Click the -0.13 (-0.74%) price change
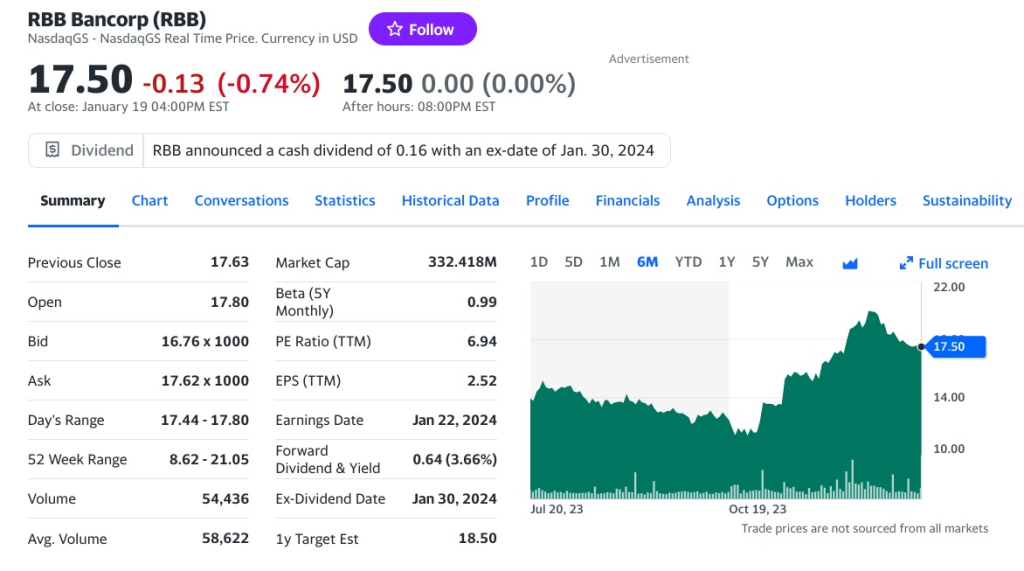Viewport: 1024px width, 571px height. point(231,84)
